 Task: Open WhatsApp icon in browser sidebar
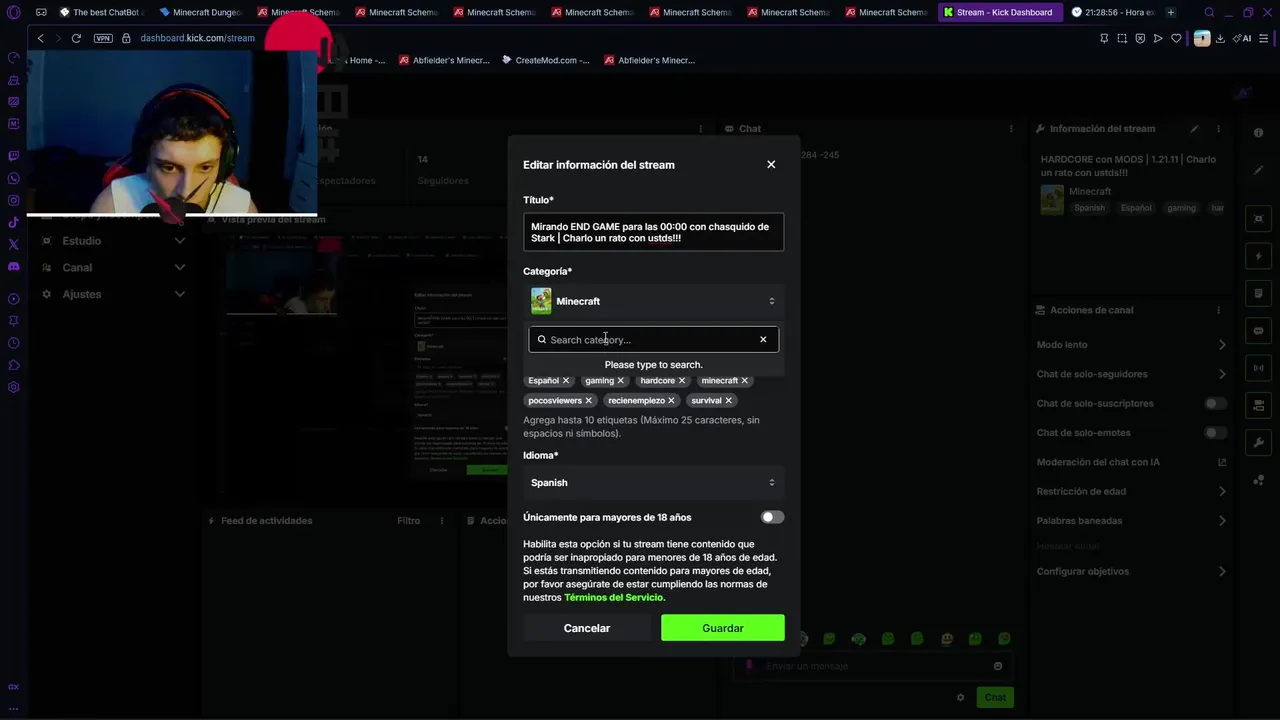13,178
